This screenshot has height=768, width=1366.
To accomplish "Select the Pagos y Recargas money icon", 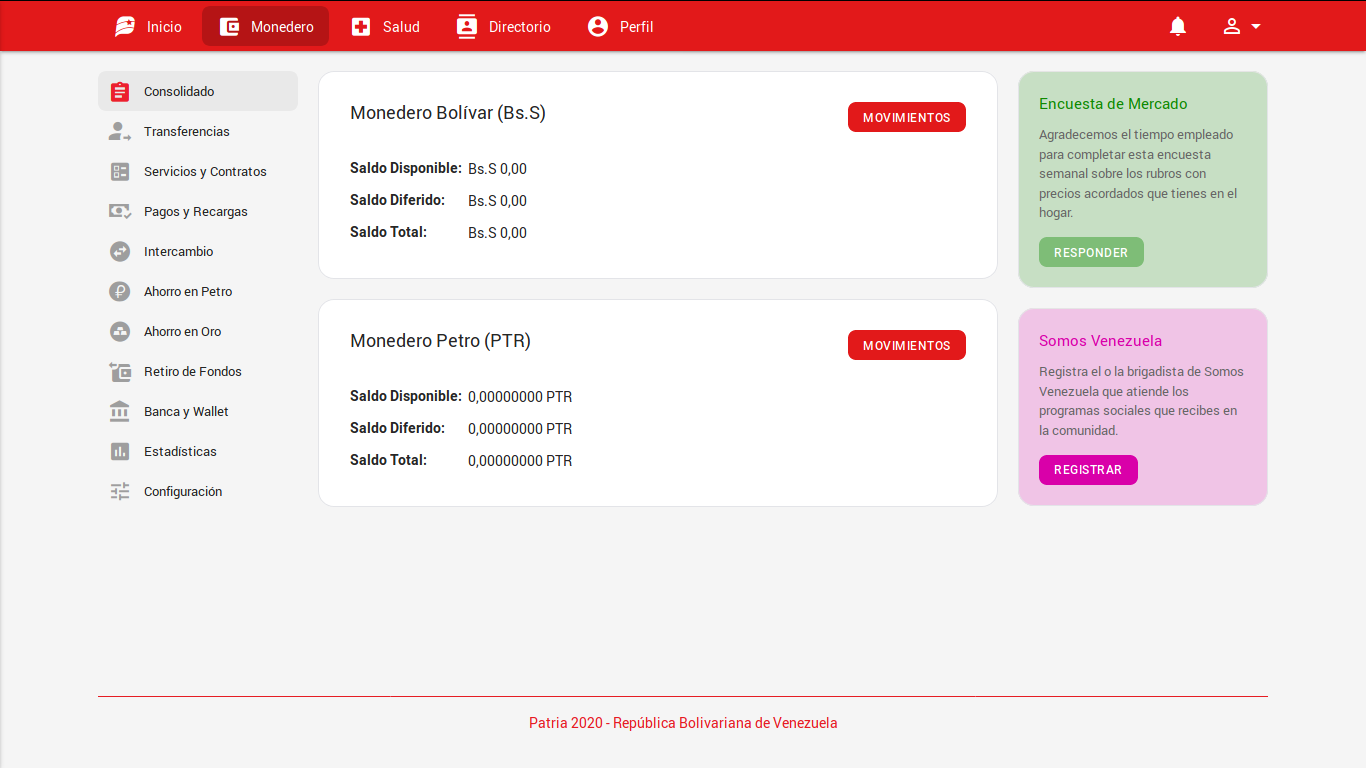I will point(120,212).
